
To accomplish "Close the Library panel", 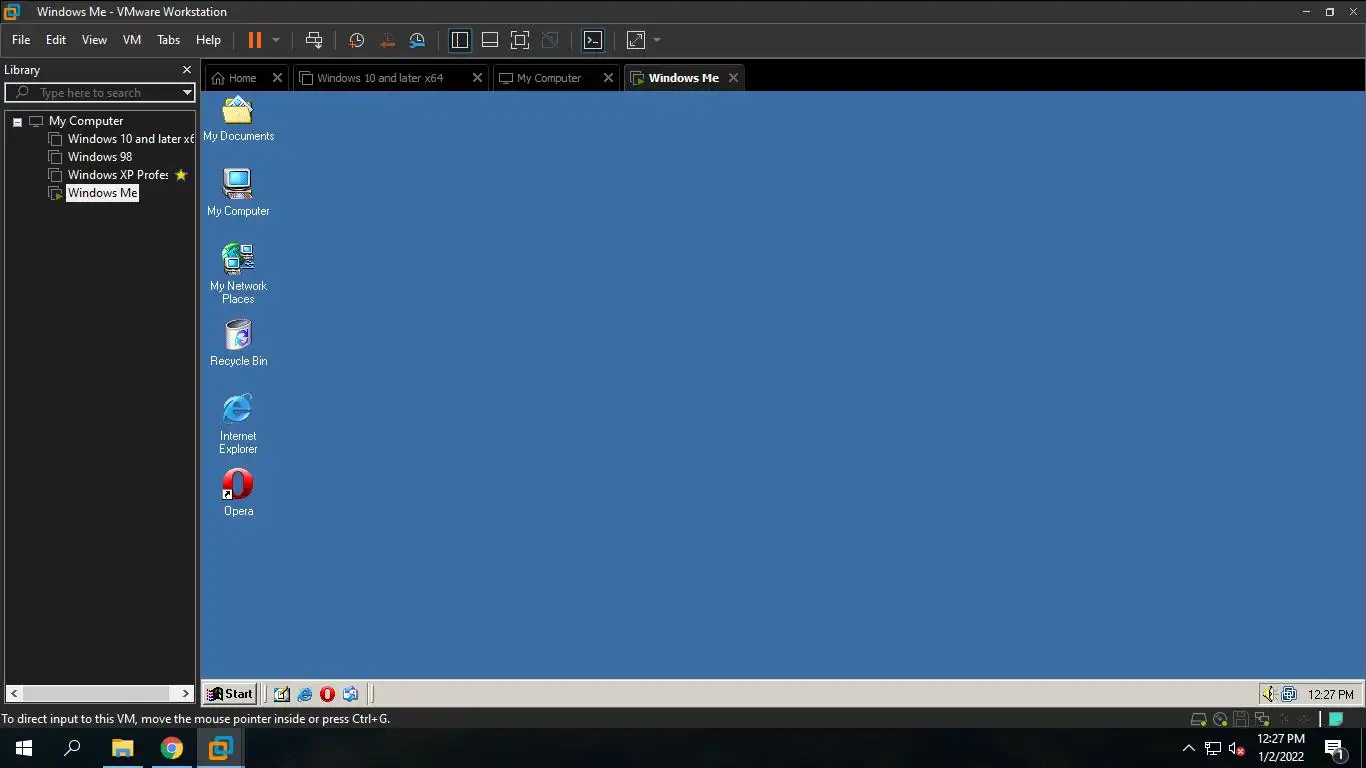I will [186, 70].
